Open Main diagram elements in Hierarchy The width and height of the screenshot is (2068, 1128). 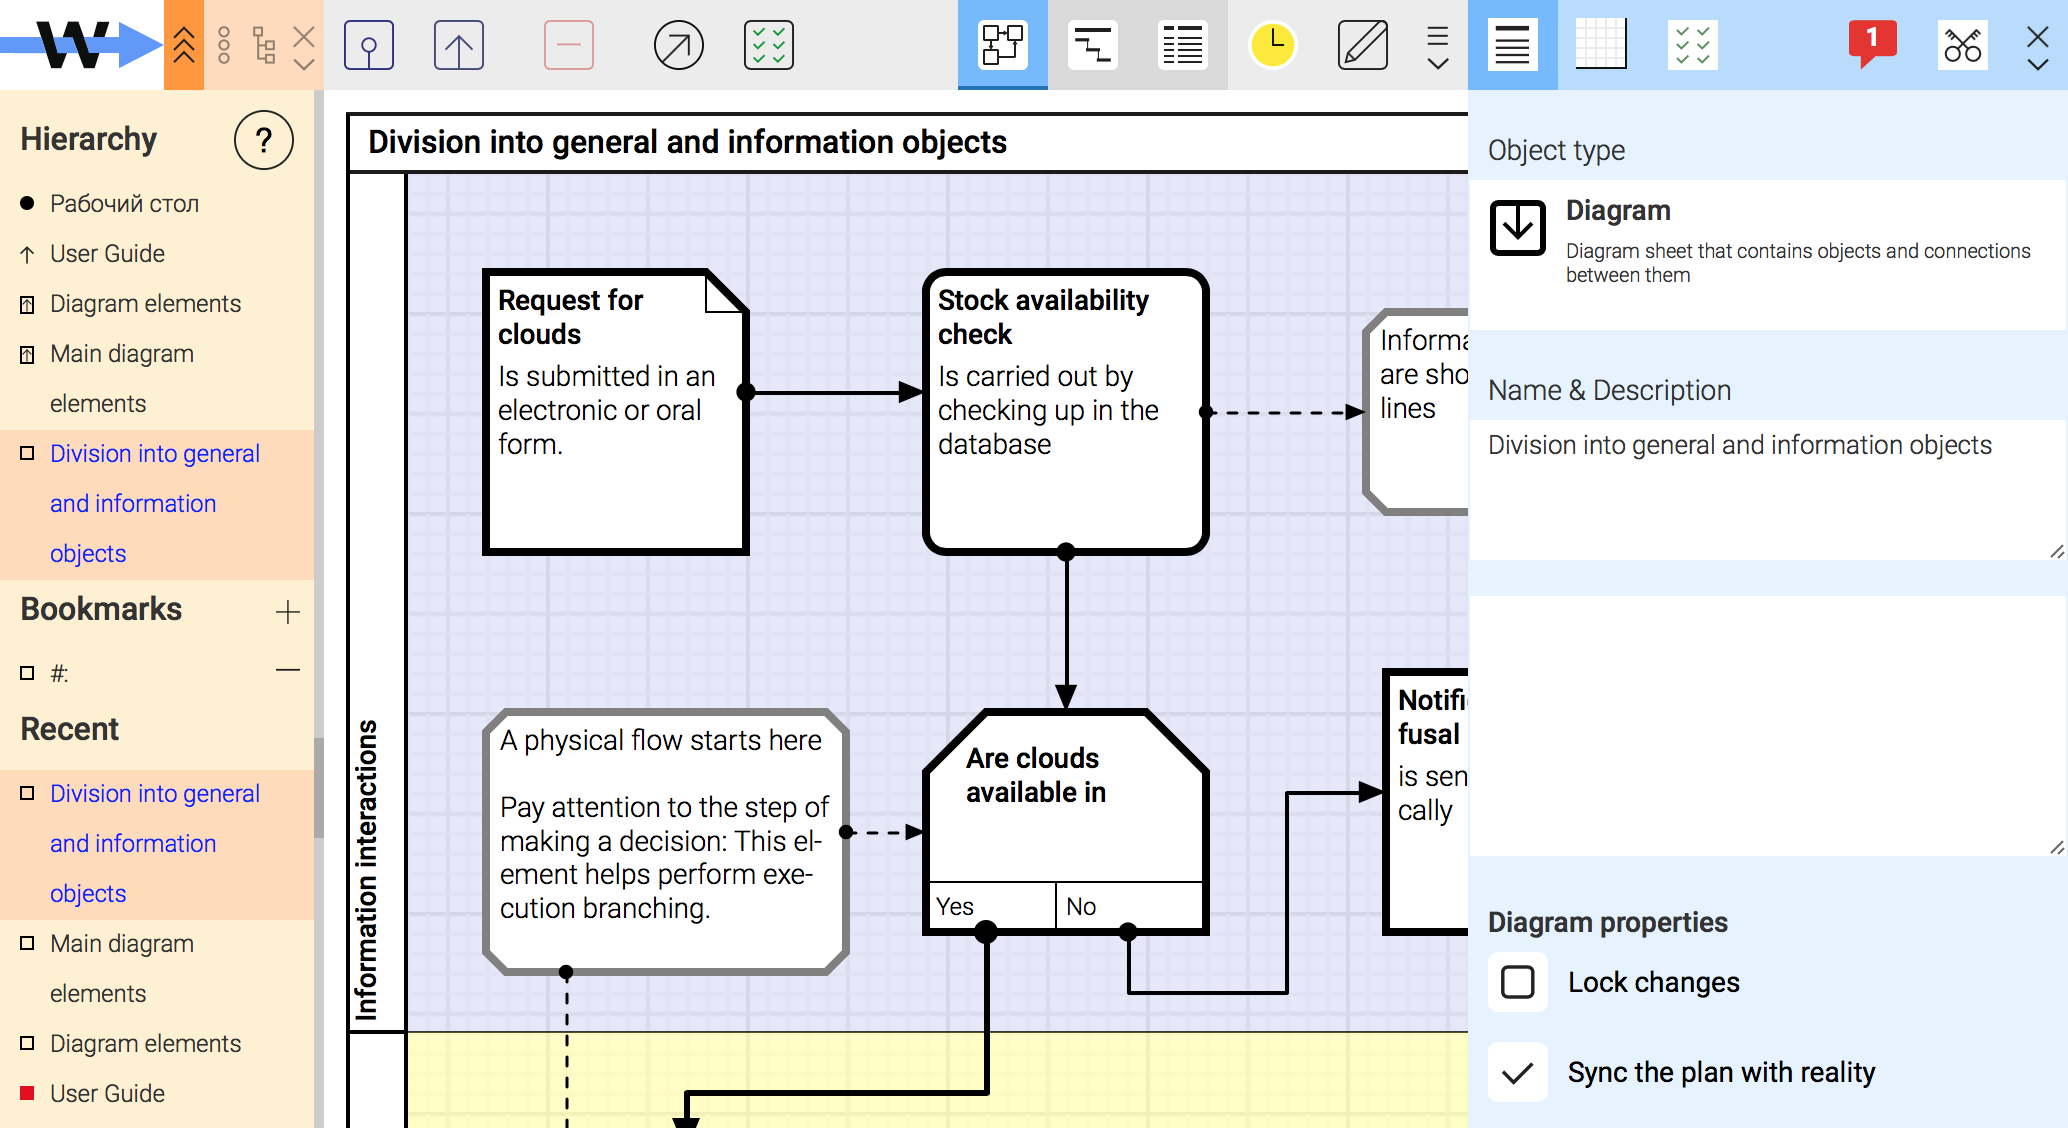121,354
